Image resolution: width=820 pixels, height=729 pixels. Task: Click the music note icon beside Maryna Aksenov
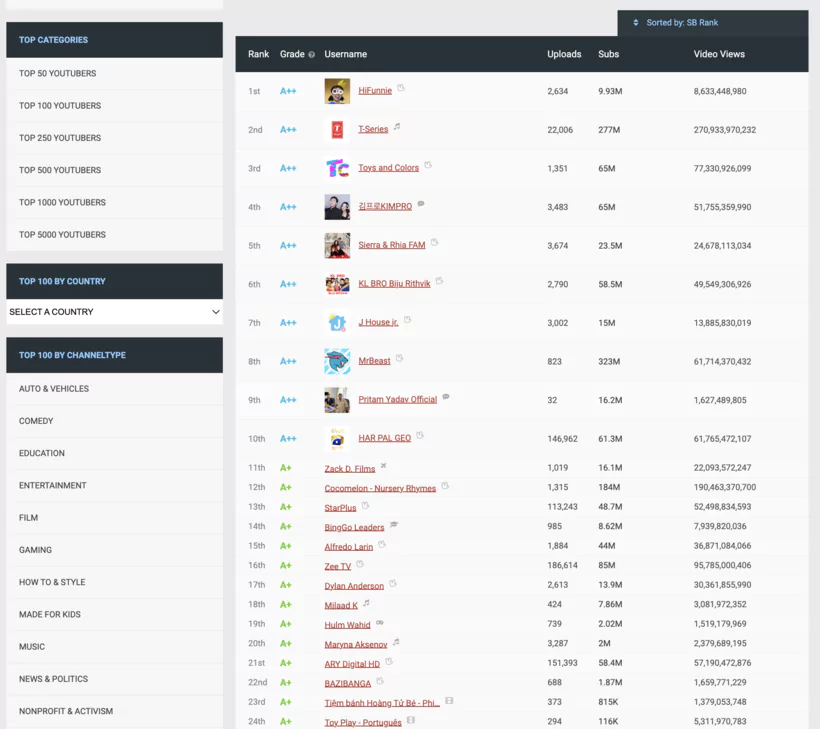point(396,642)
